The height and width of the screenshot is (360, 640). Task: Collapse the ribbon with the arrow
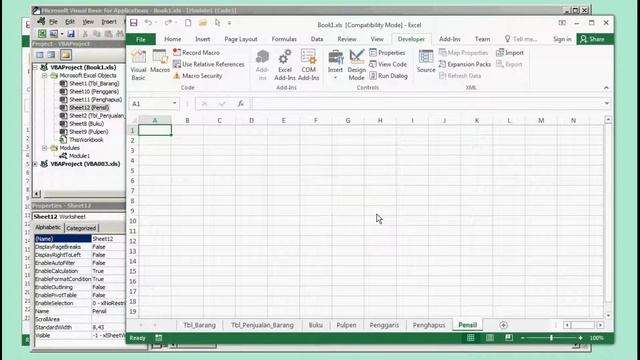[x=606, y=88]
